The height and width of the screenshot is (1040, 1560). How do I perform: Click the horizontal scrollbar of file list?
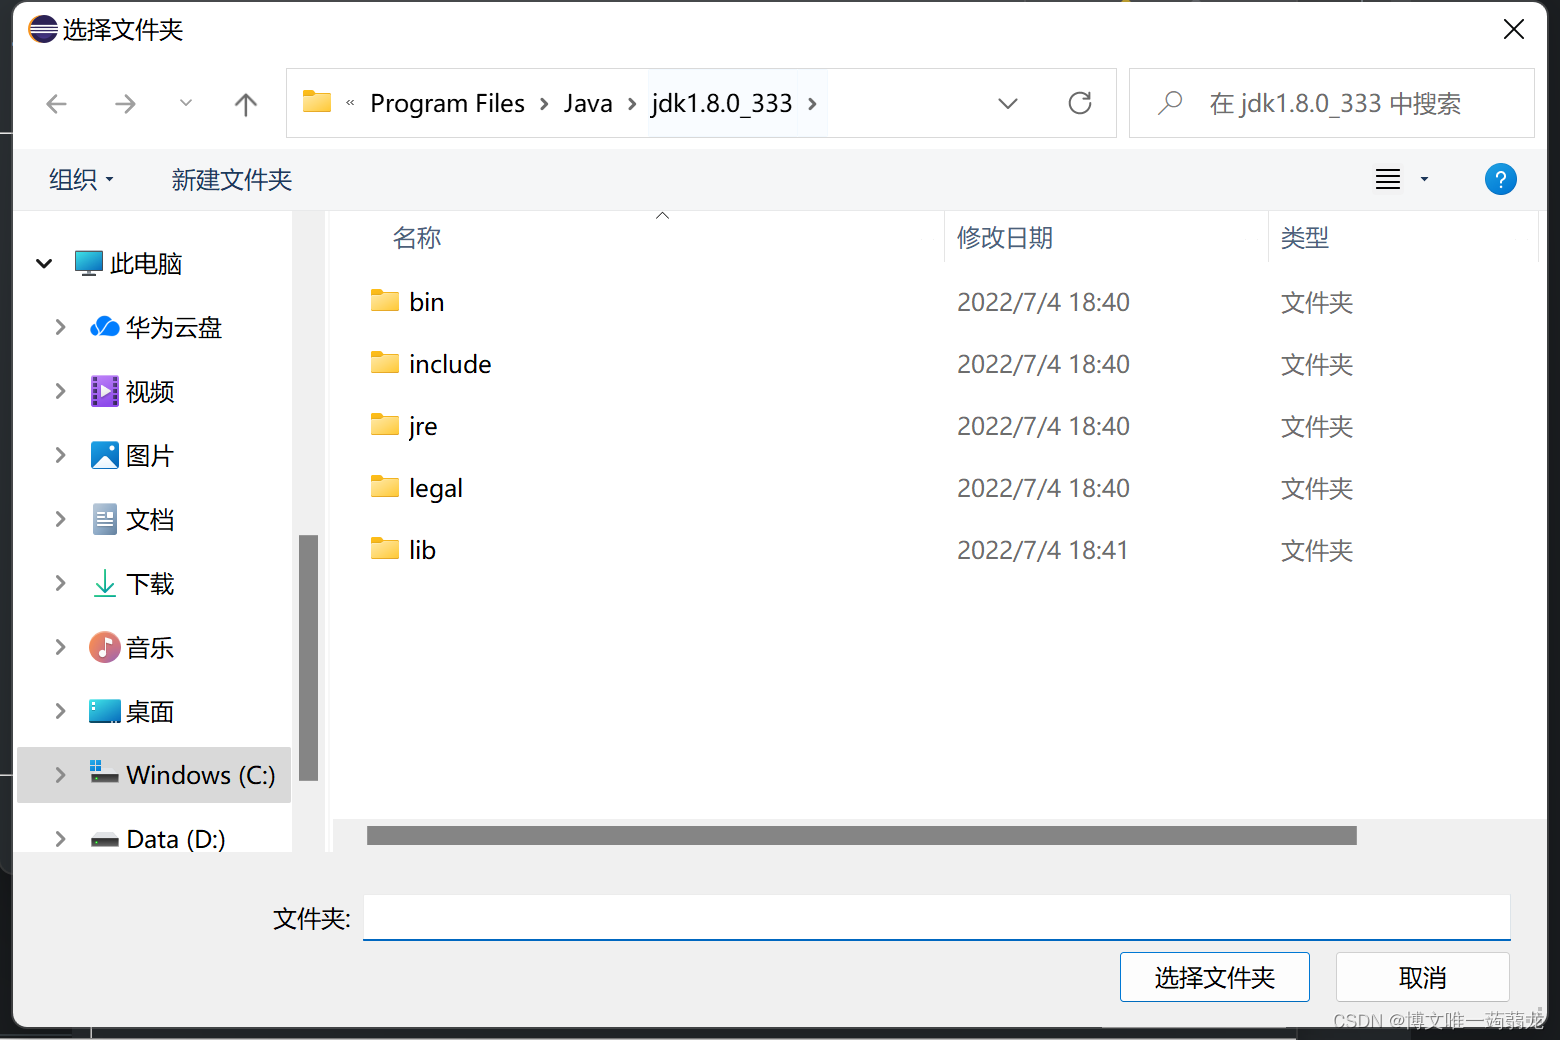(x=862, y=836)
